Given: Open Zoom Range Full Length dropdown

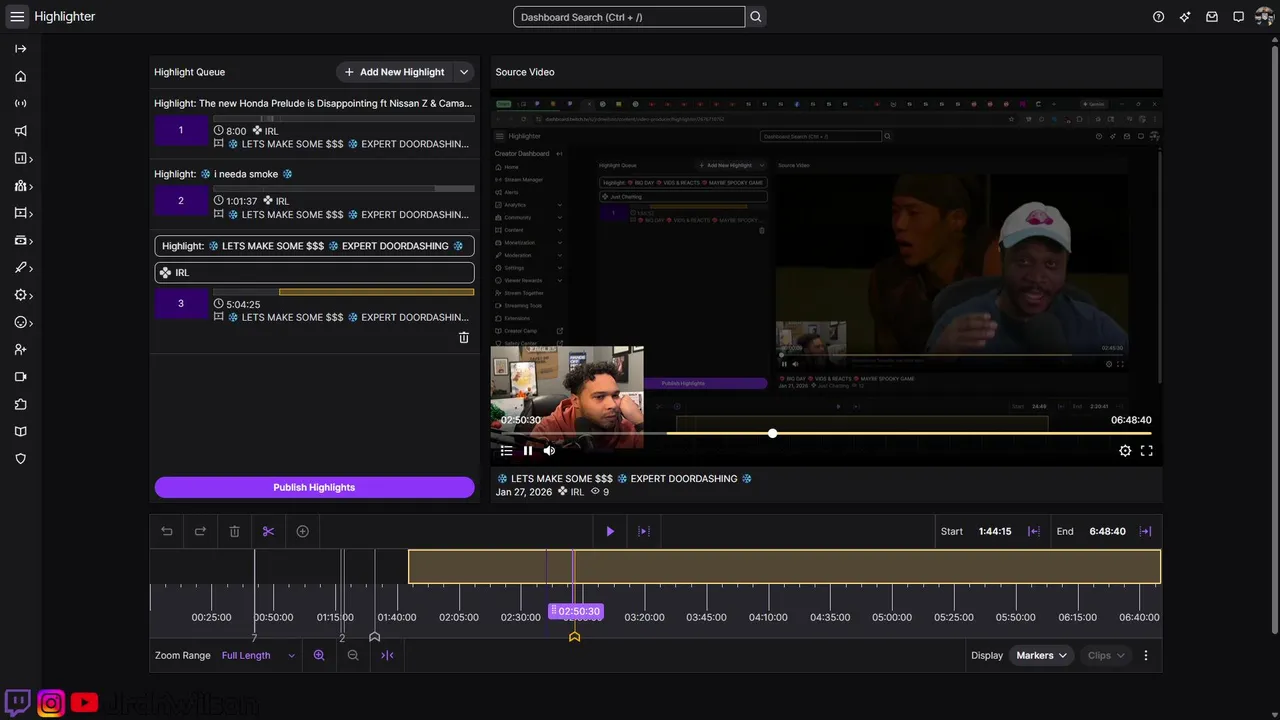Looking at the screenshot, I should (259, 655).
